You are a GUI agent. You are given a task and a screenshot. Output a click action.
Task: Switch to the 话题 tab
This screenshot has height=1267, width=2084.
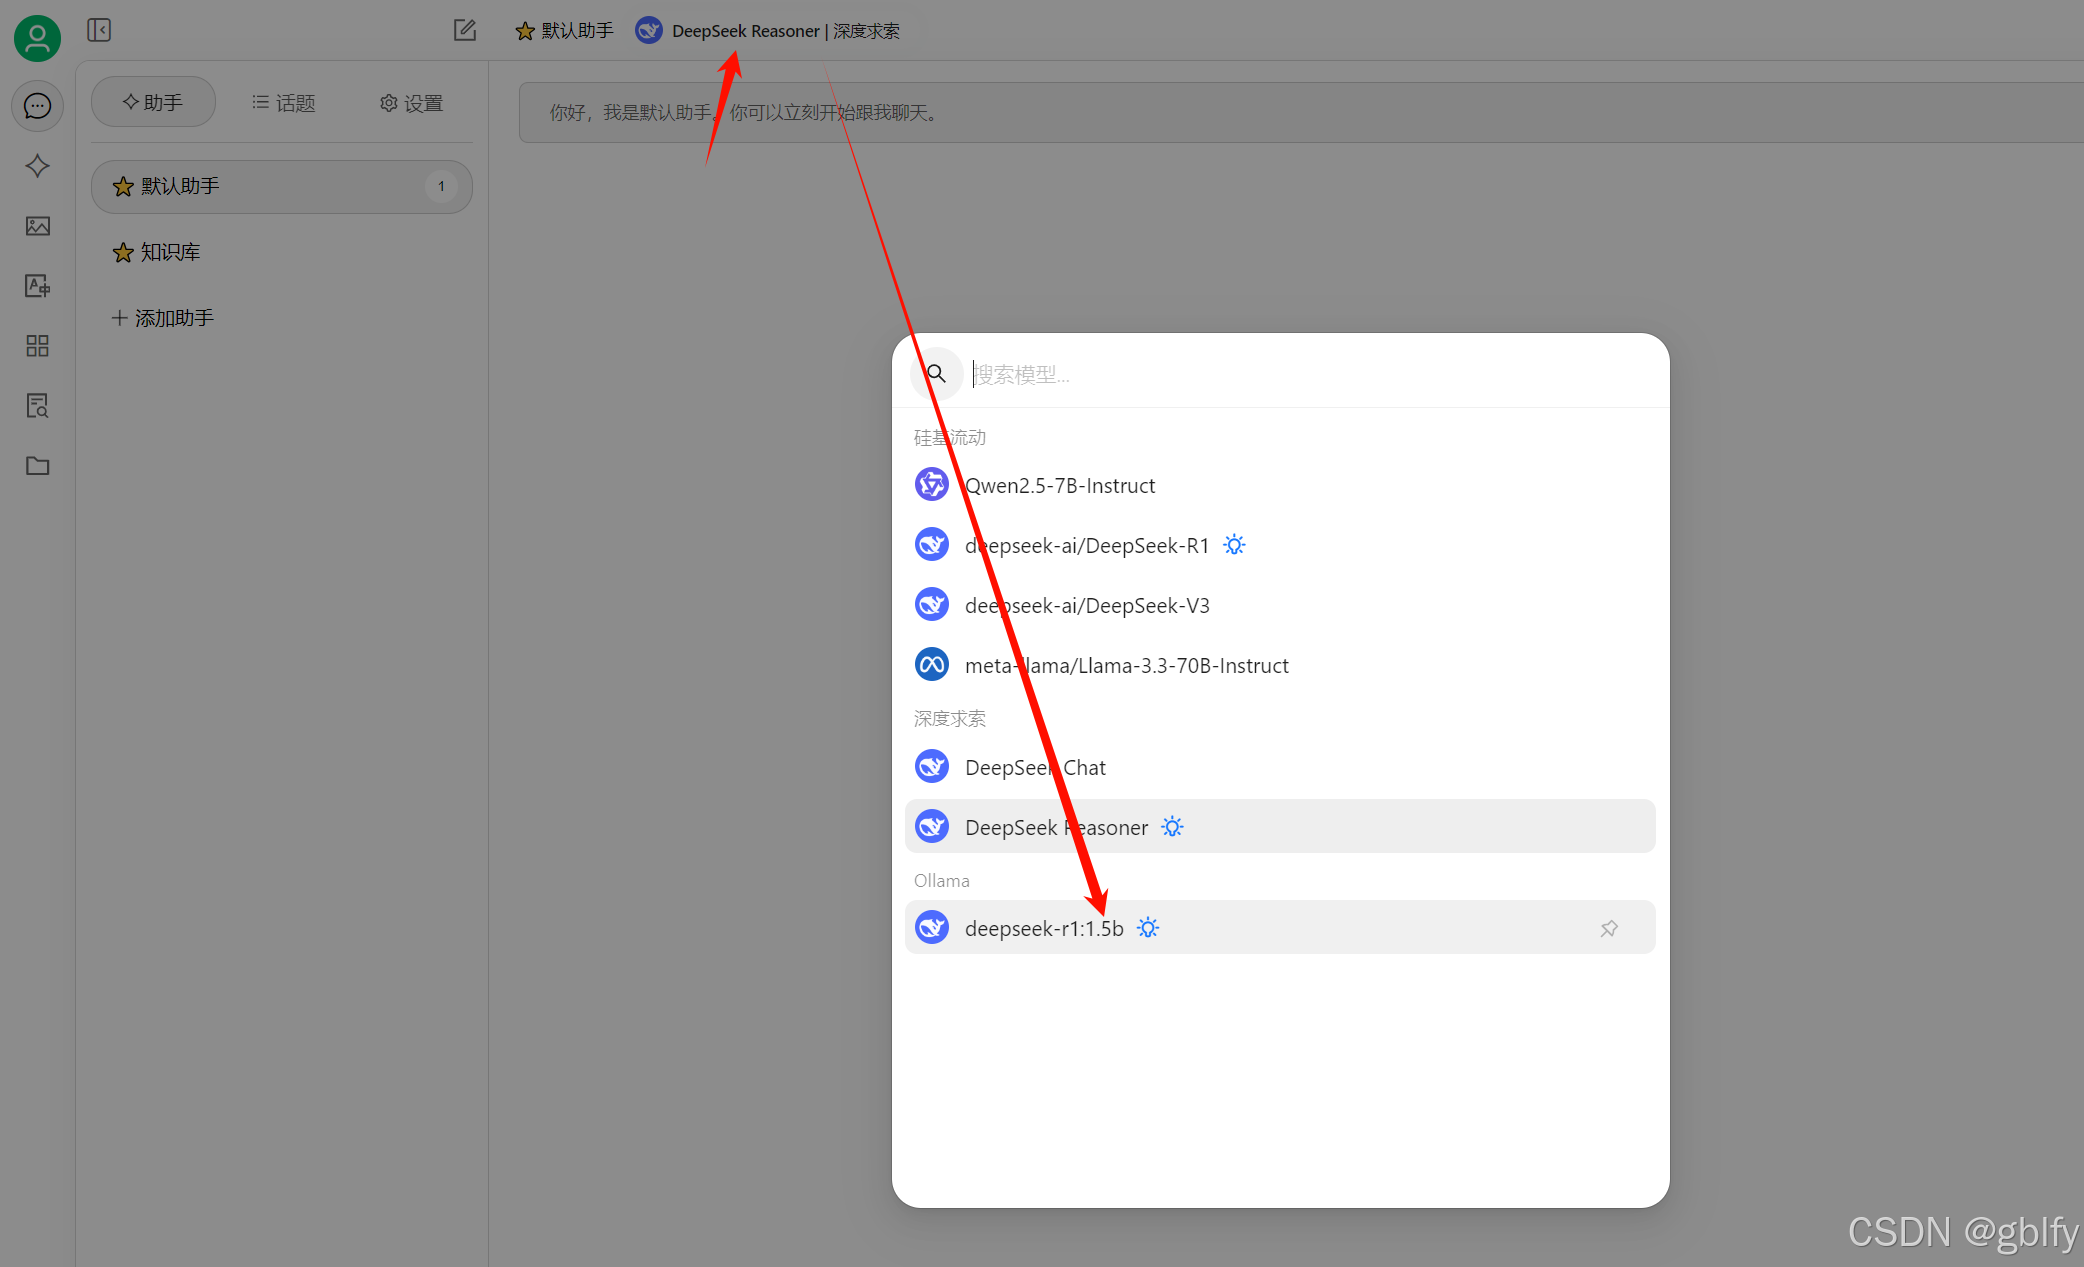[x=283, y=103]
